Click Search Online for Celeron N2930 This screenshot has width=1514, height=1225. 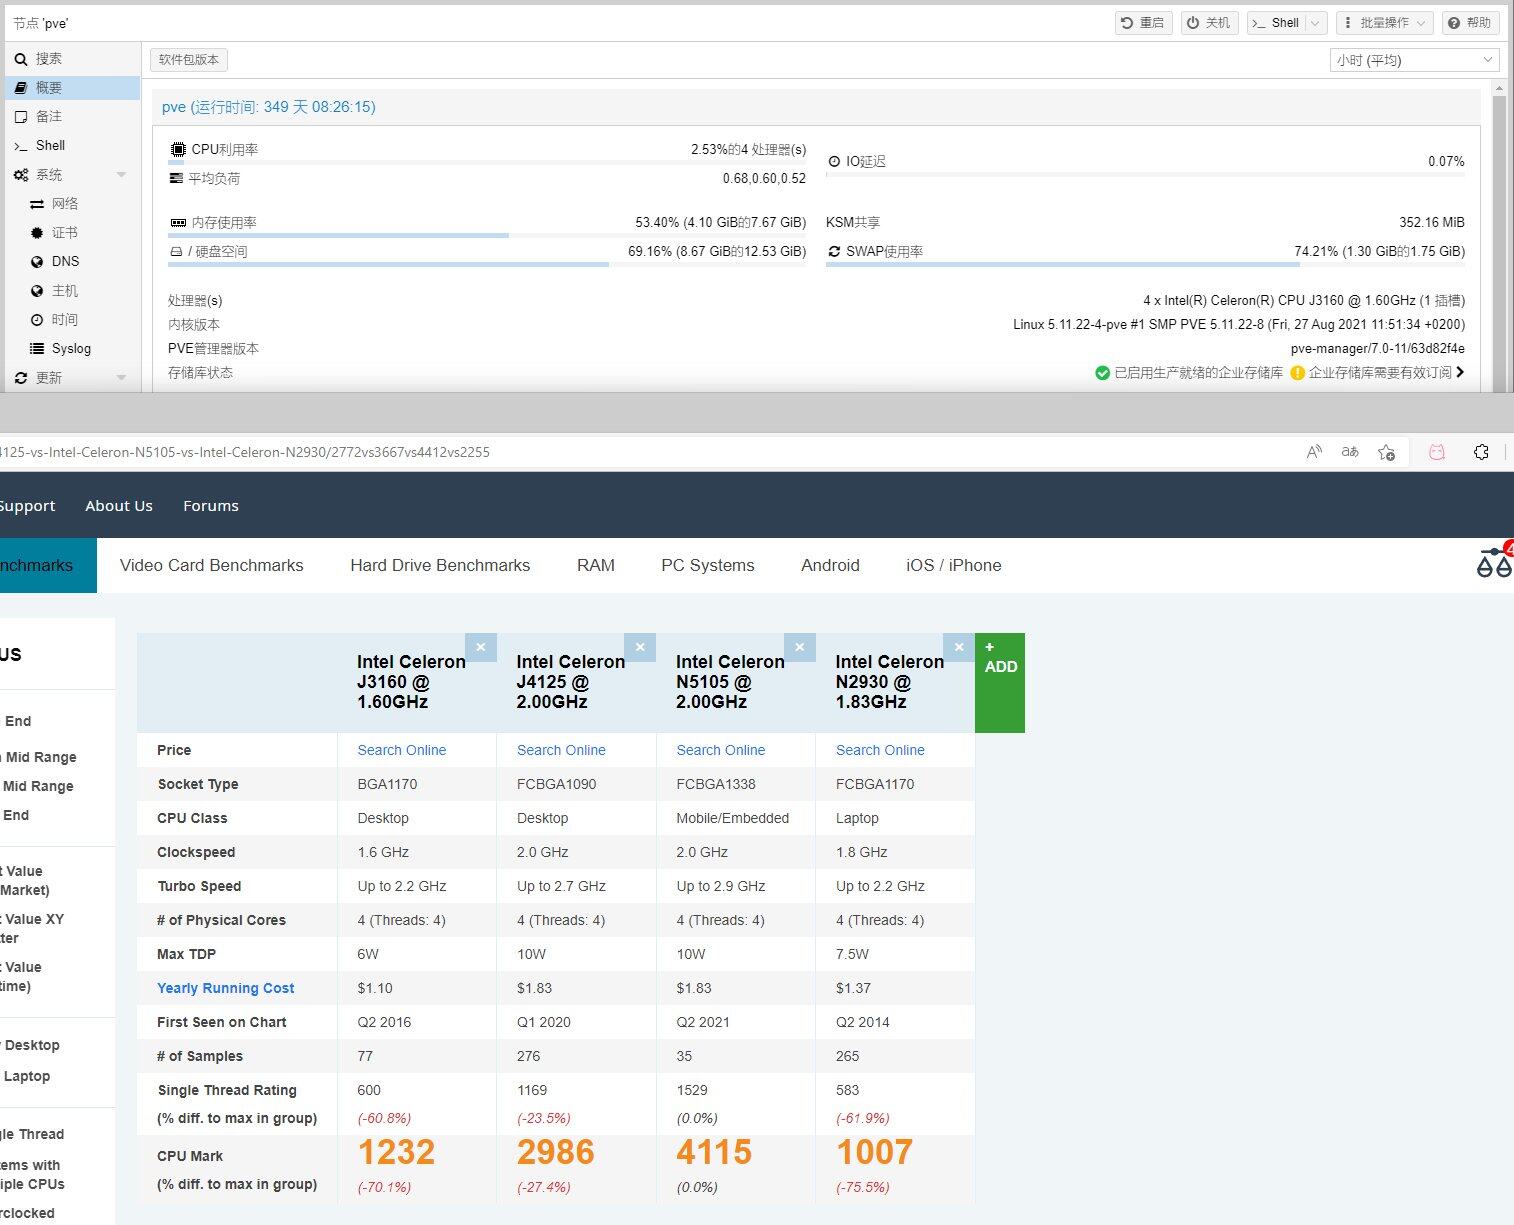(880, 750)
